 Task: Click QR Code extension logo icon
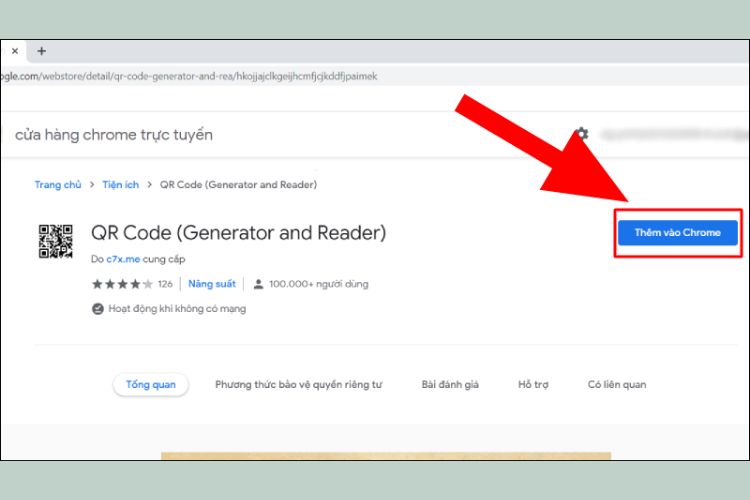coord(55,241)
